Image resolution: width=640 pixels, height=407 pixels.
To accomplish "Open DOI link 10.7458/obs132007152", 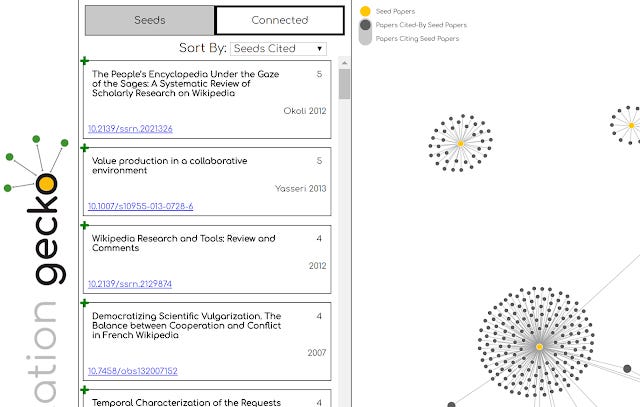I will (133, 371).
